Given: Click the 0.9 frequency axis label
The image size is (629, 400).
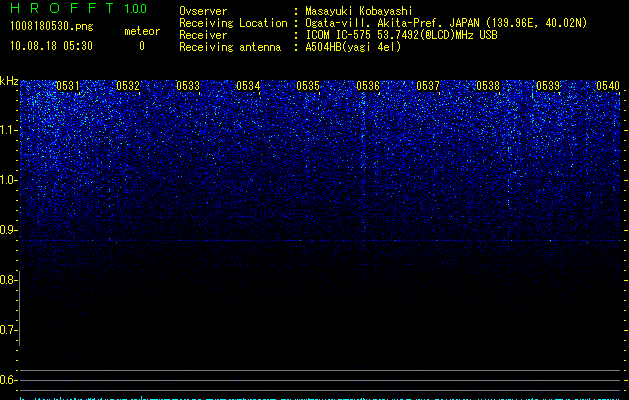Looking at the screenshot, I should coord(7,230).
